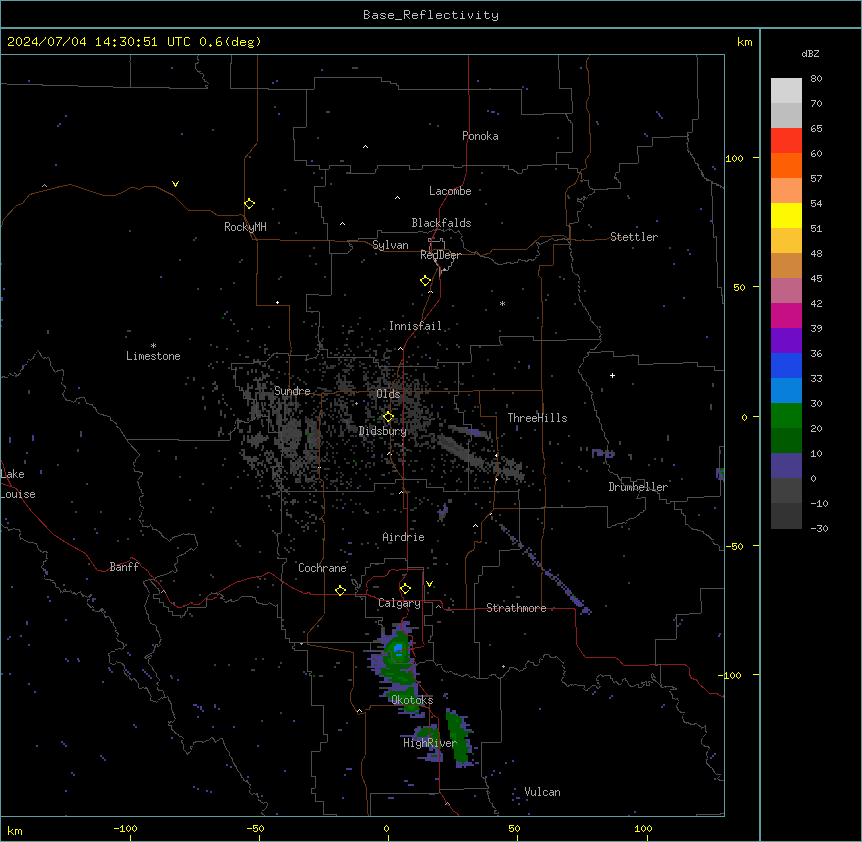Screen dimensions: 862x842
Task: Select the yellow diamond marker below Cochrane
Action: tap(340, 590)
